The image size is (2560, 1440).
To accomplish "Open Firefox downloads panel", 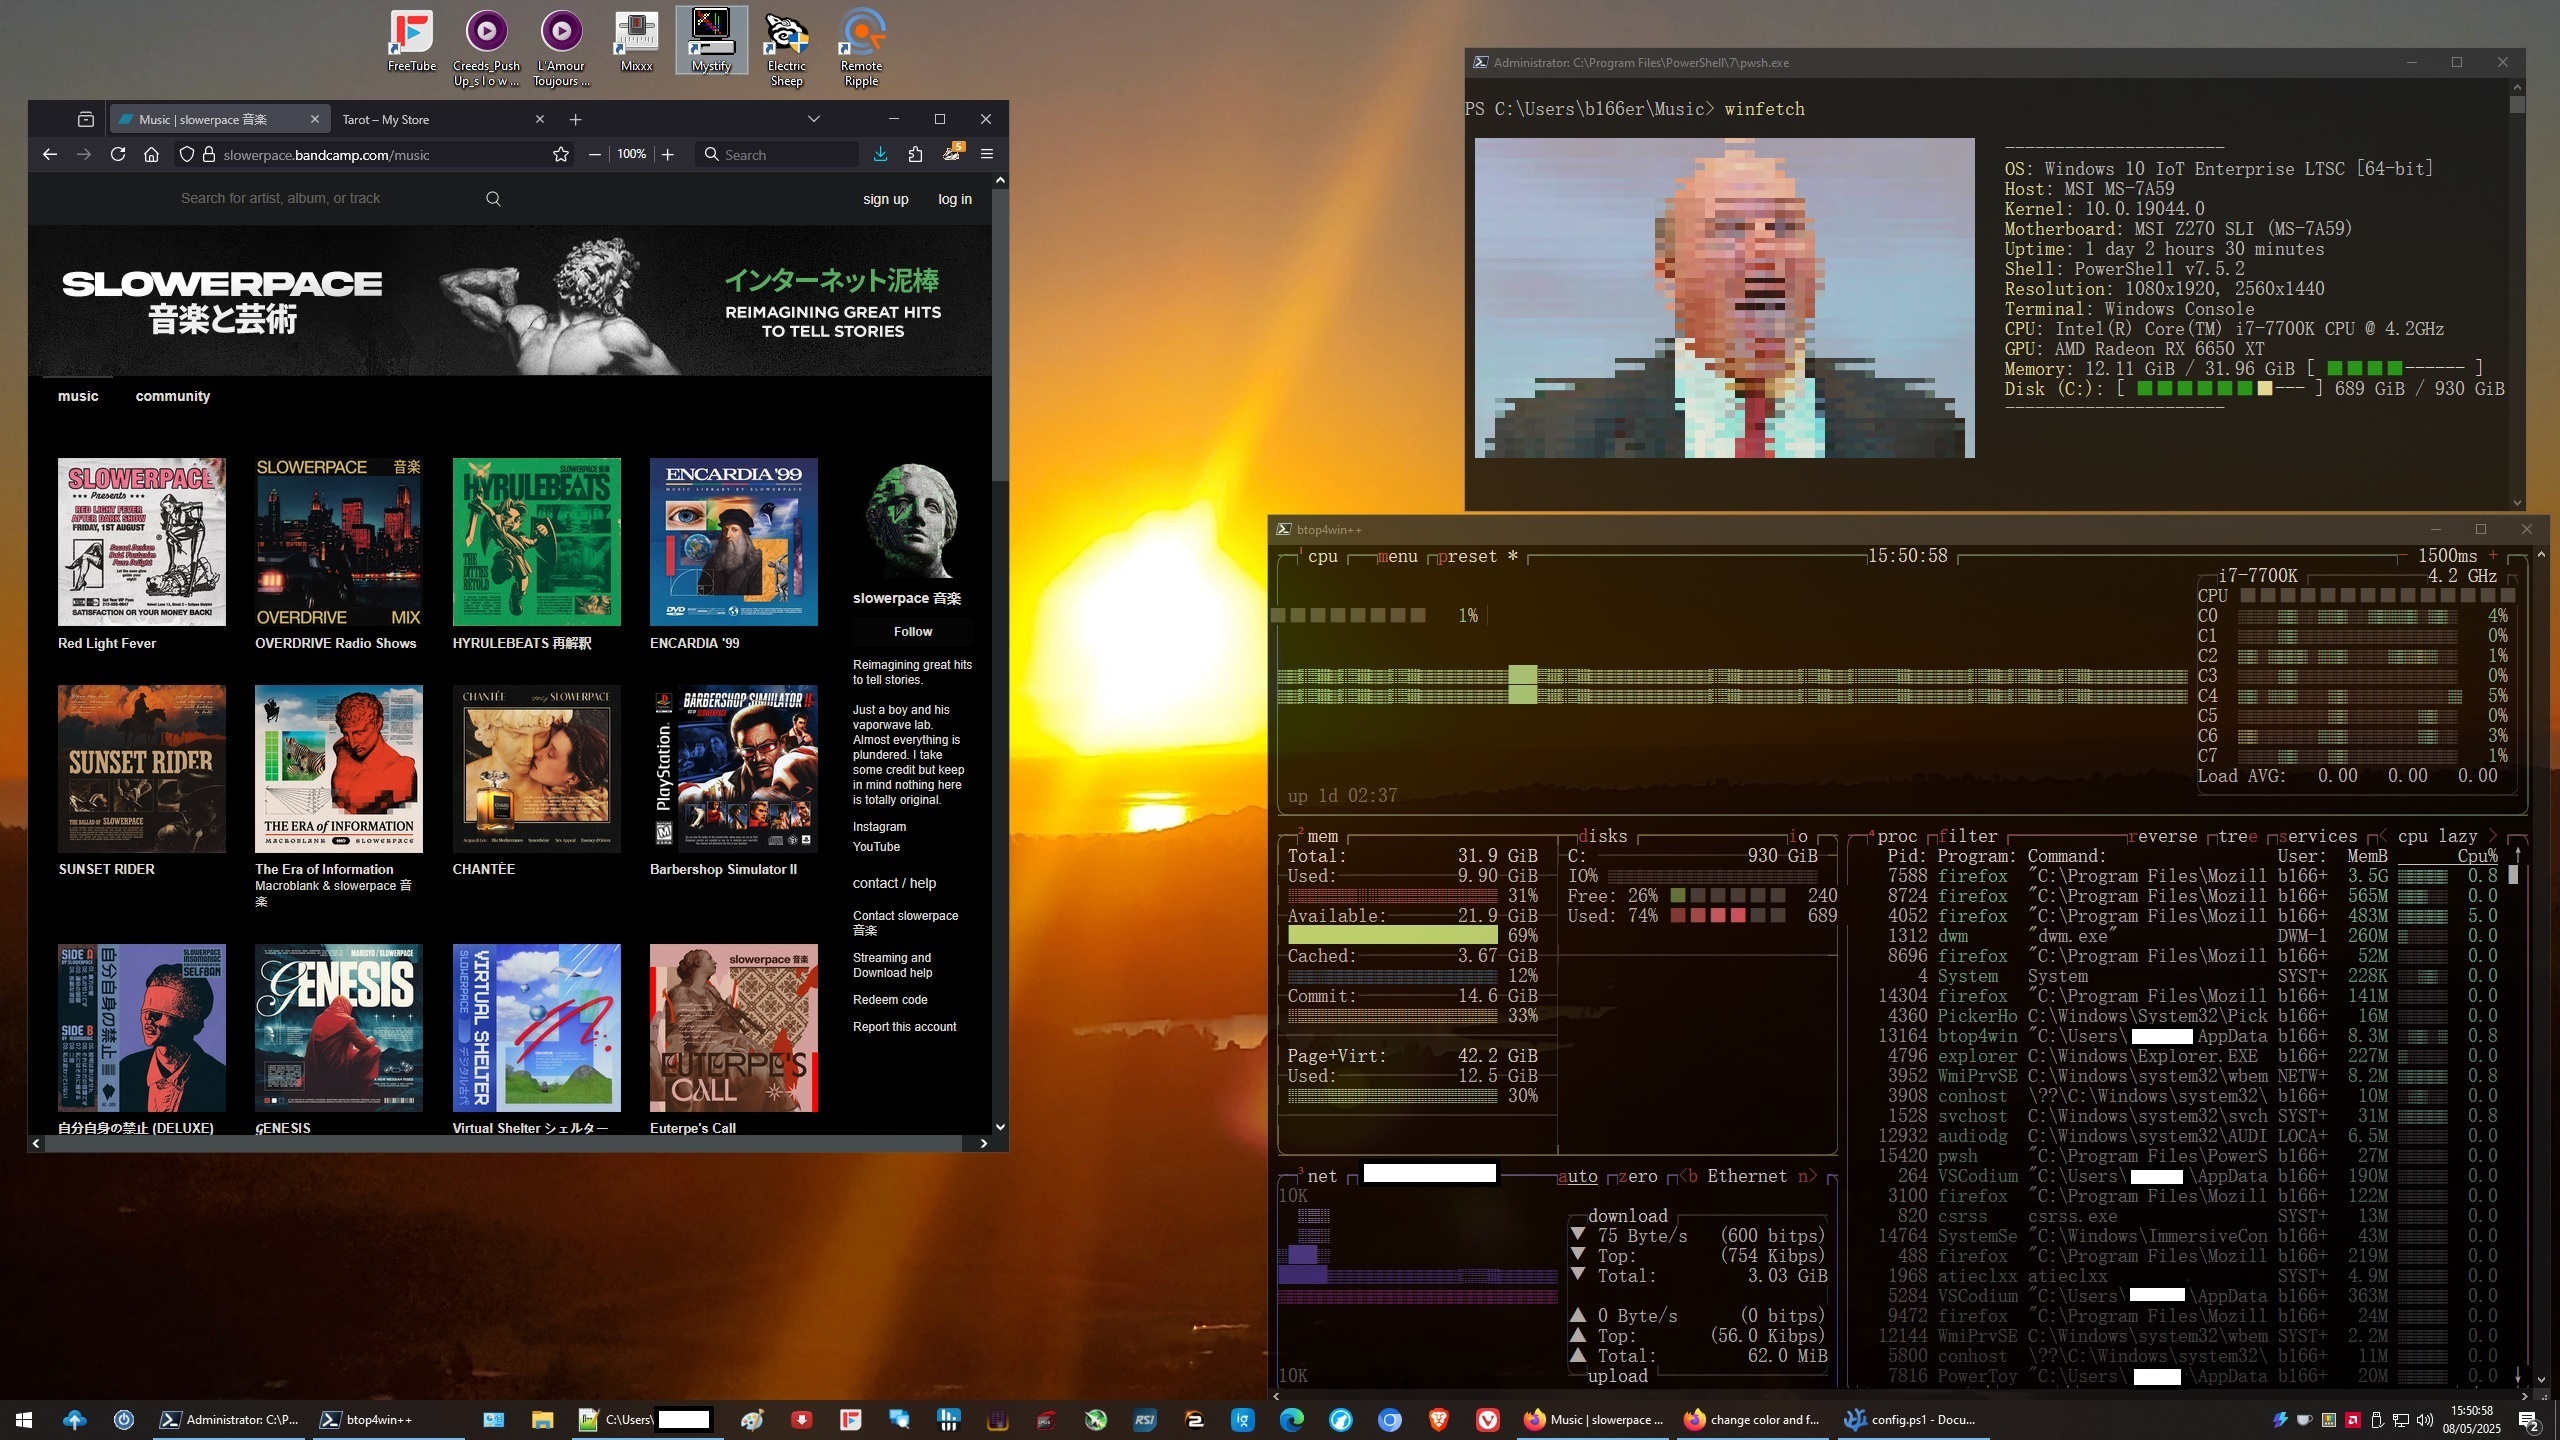I will 880,154.
